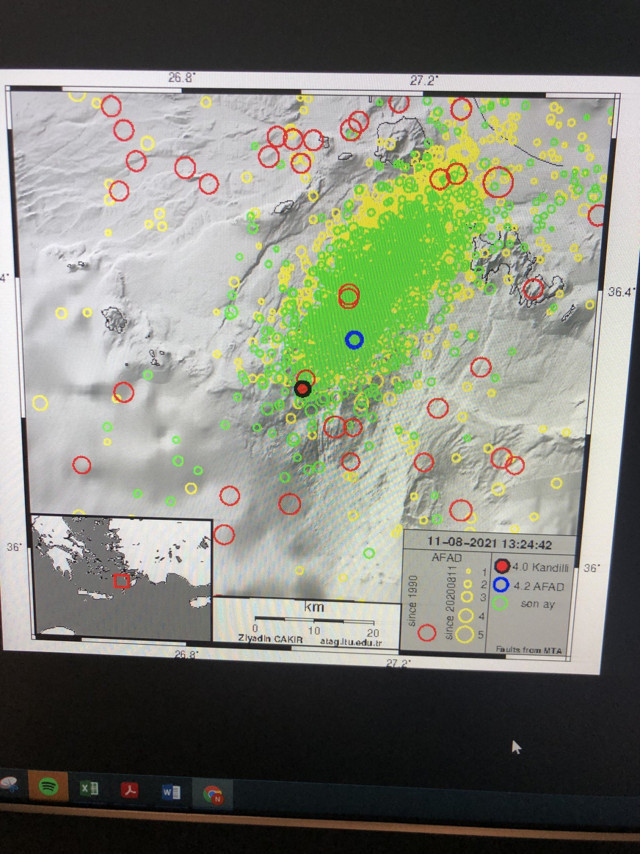Switch to Chrome in the taskbar
Viewport: 640px width, 854px height.
click(212, 794)
